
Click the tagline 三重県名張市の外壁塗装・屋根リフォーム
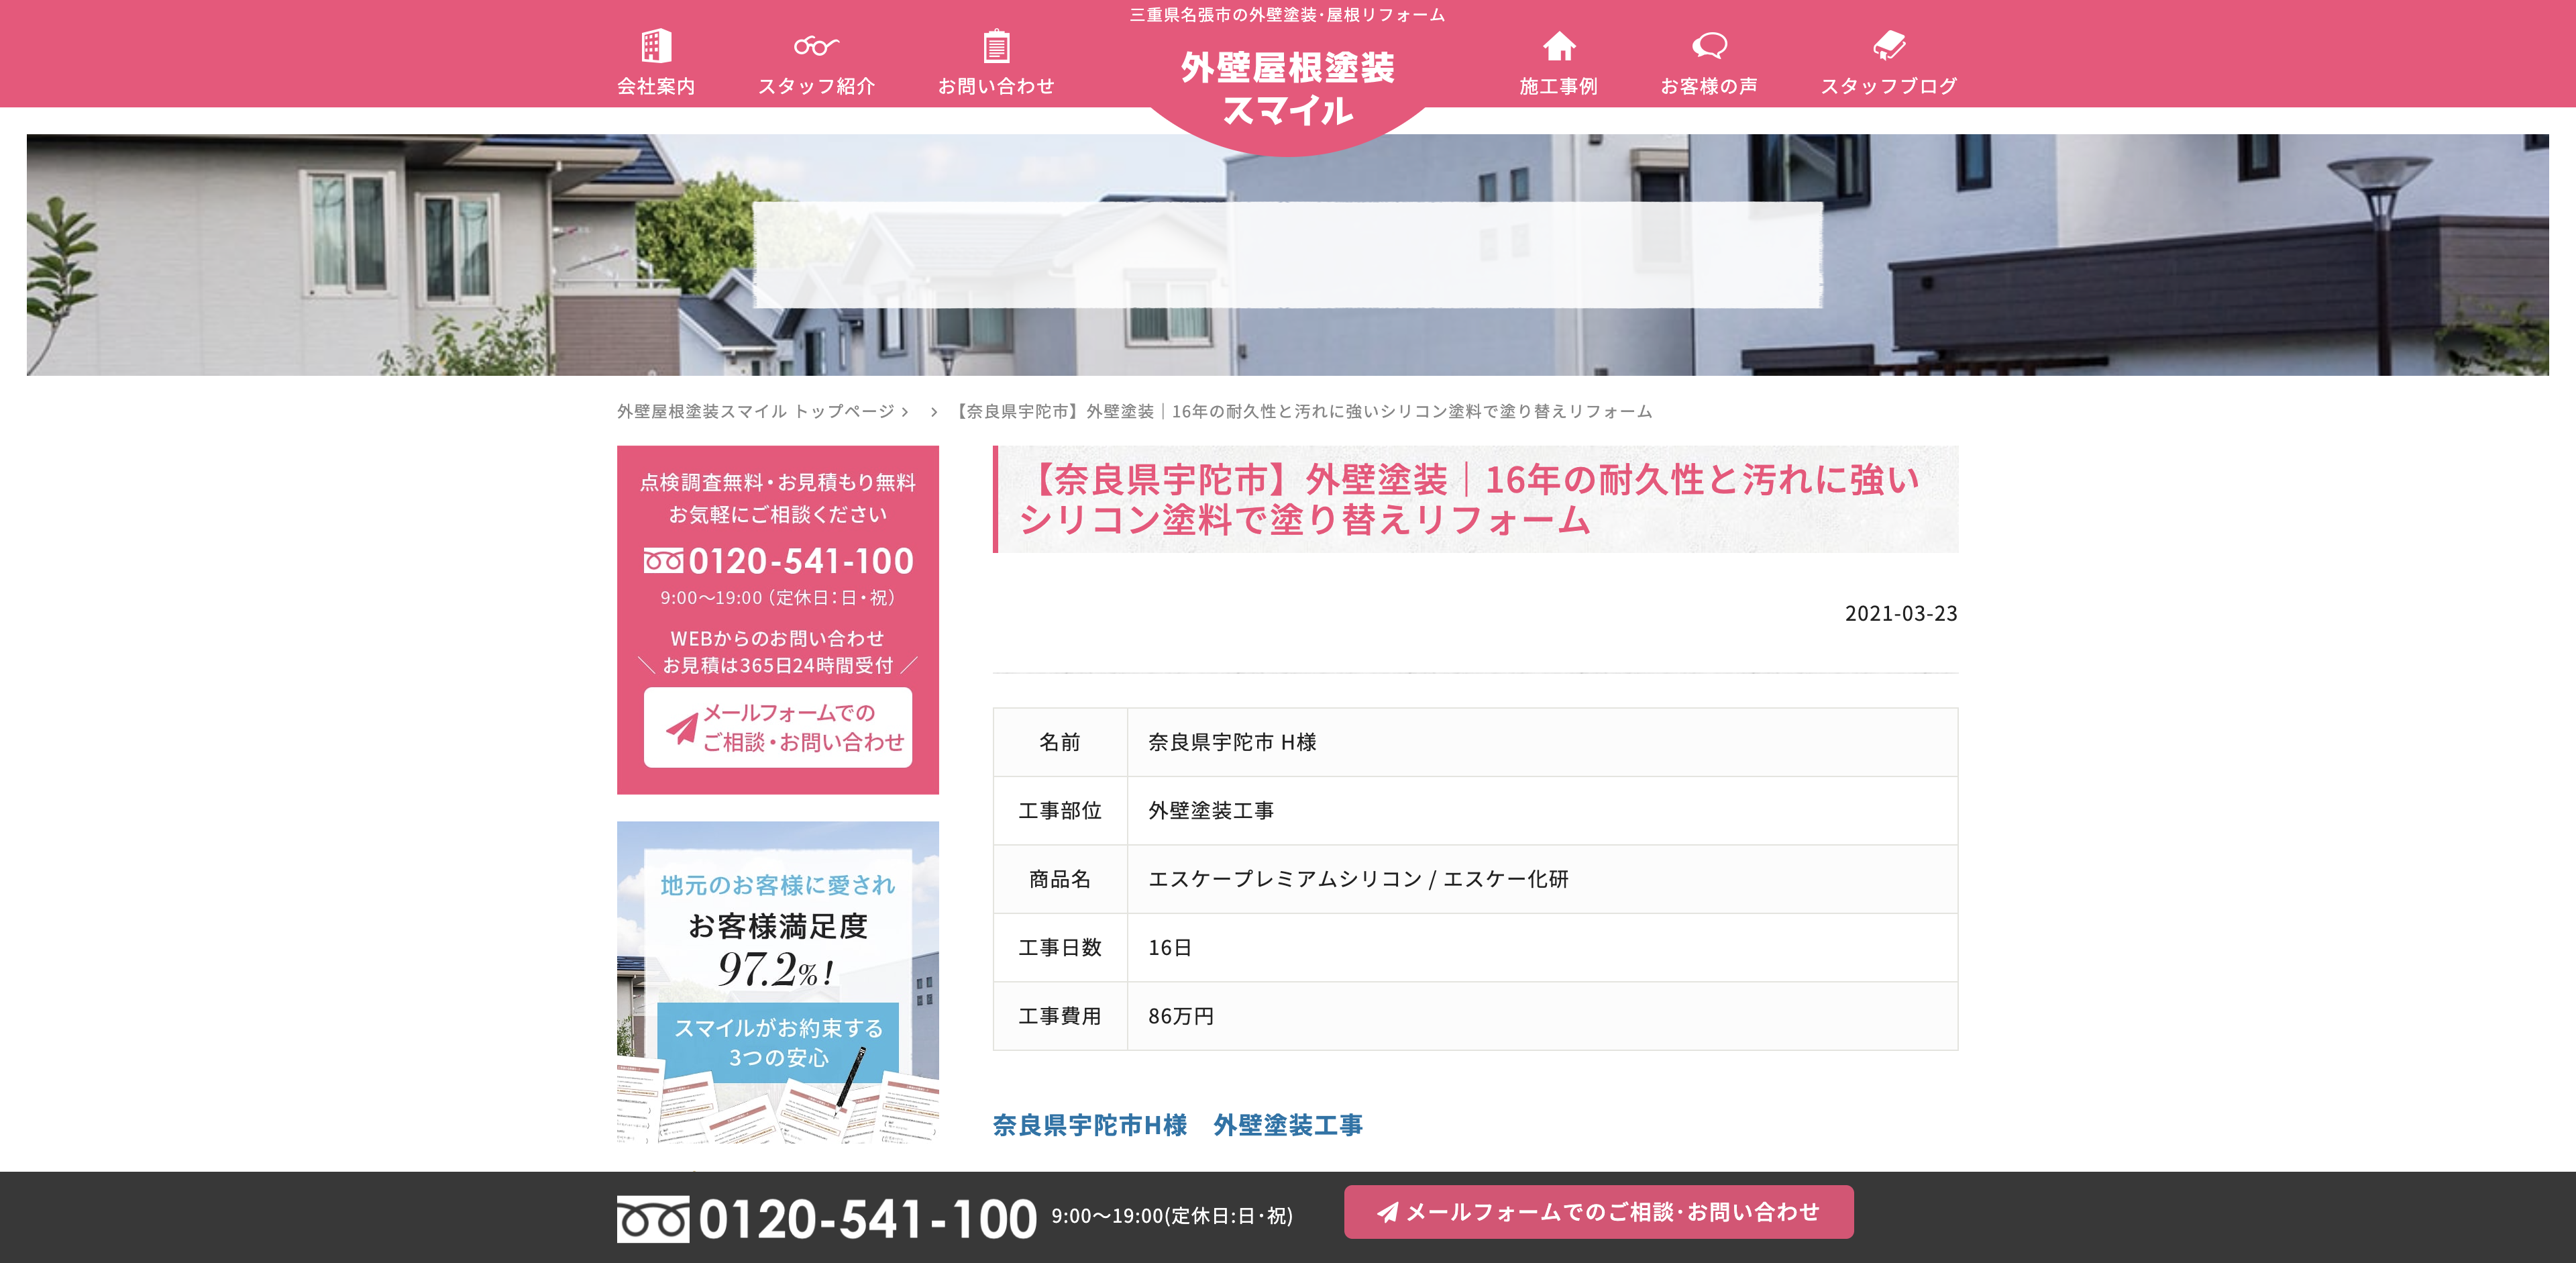[x=1287, y=15]
